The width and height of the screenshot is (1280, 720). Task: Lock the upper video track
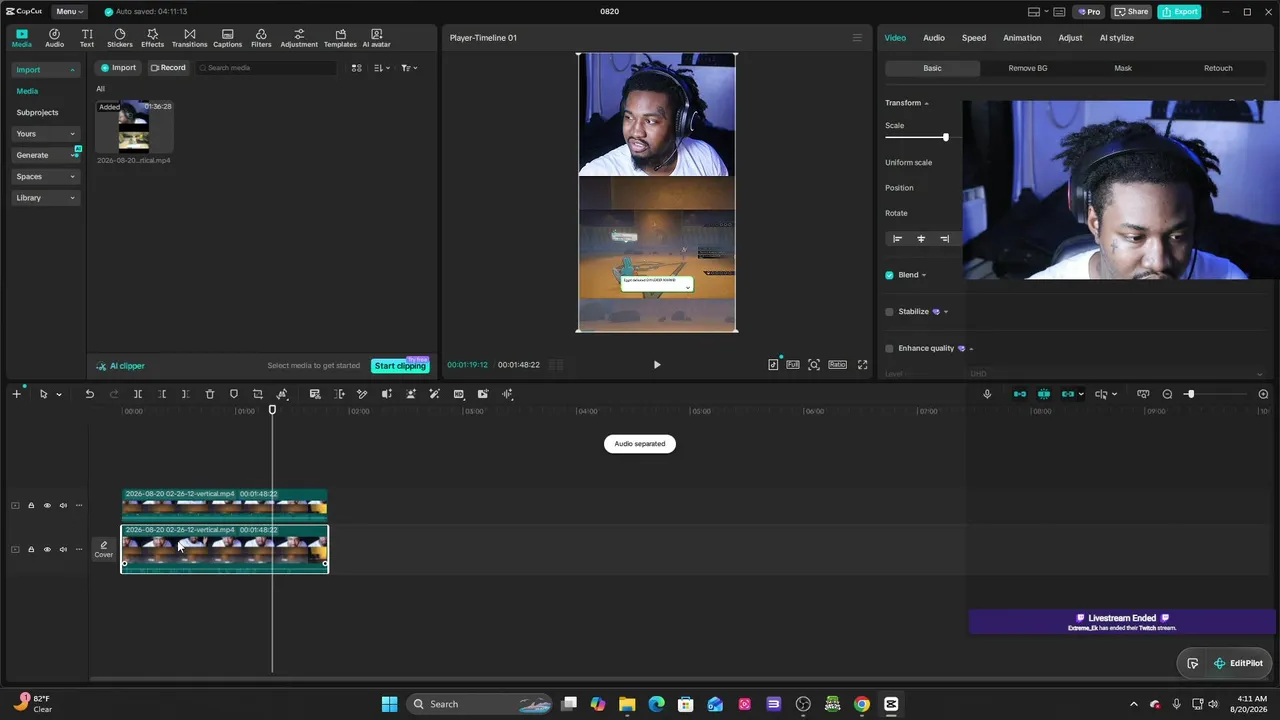click(31, 506)
